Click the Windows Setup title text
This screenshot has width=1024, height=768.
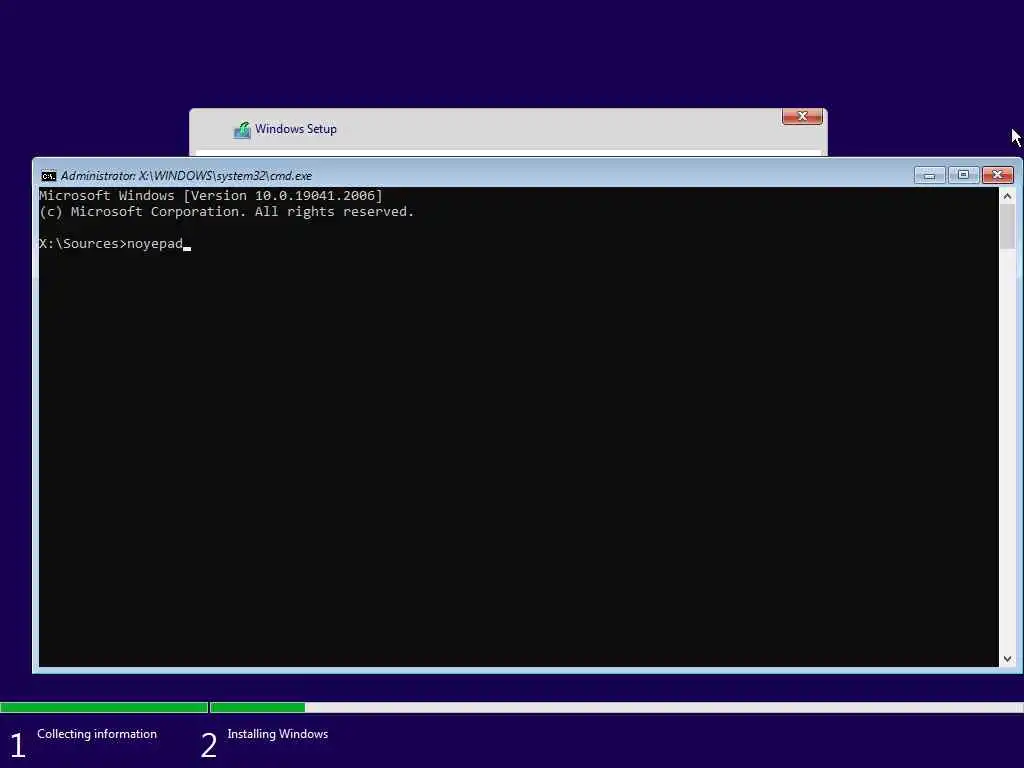[x=296, y=129]
